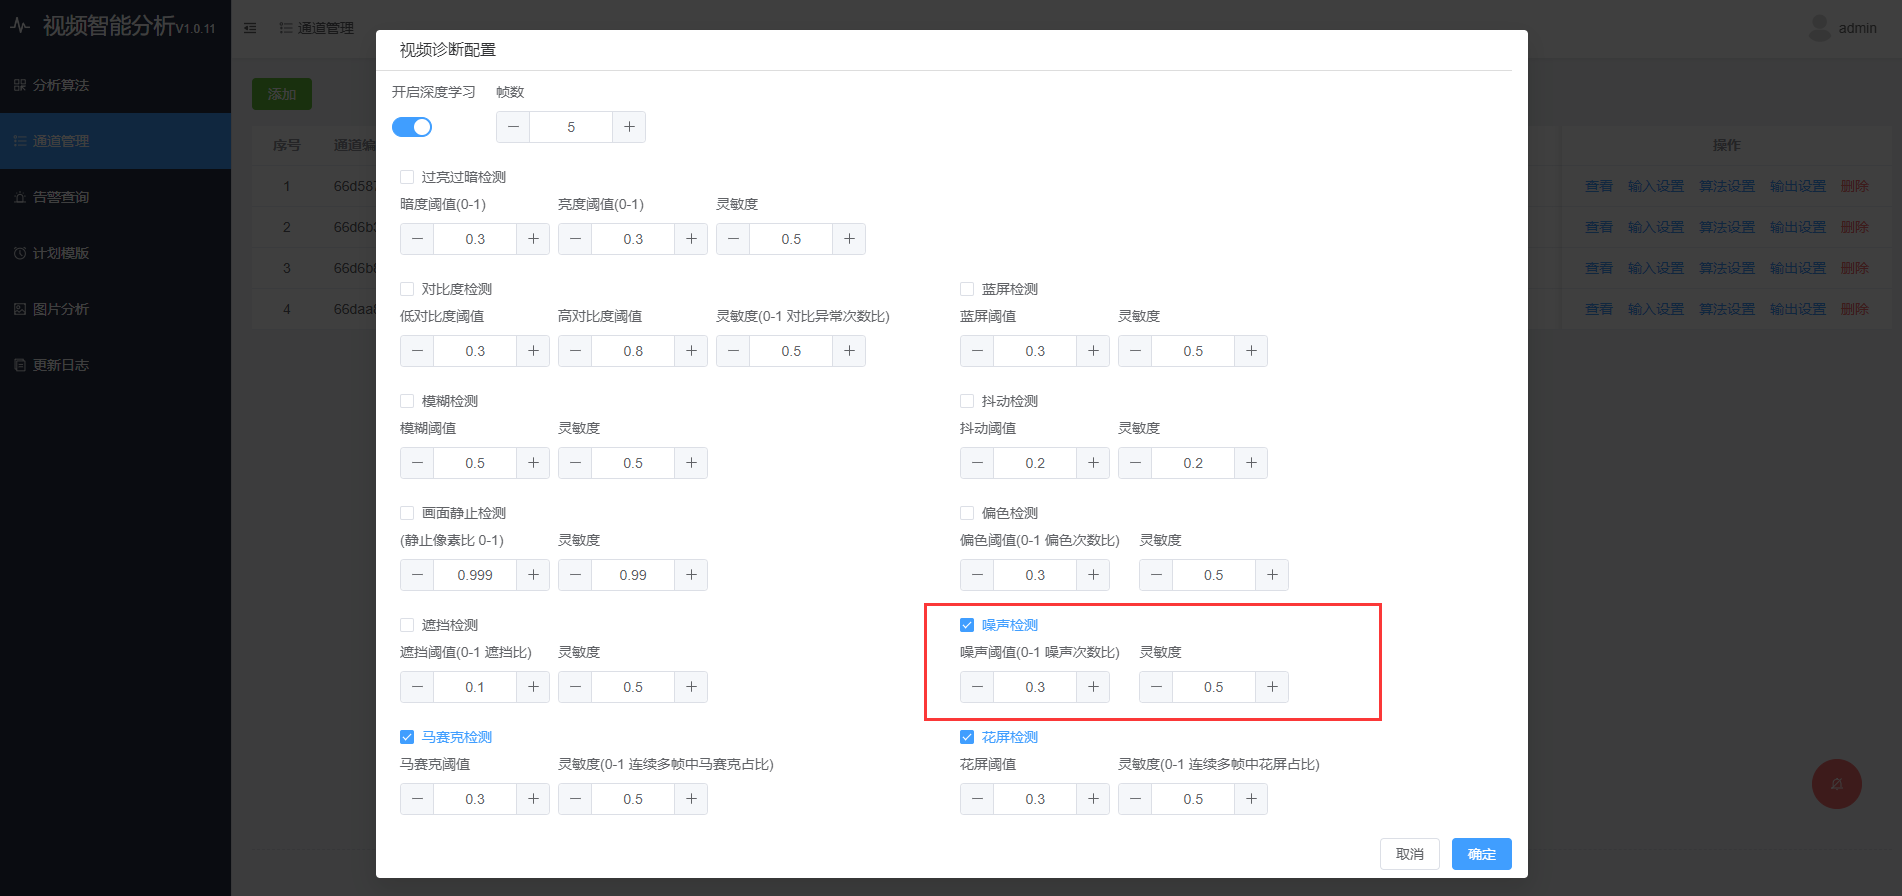
Task: Decrease 亮度阈值 with its minus button
Action: click(575, 239)
